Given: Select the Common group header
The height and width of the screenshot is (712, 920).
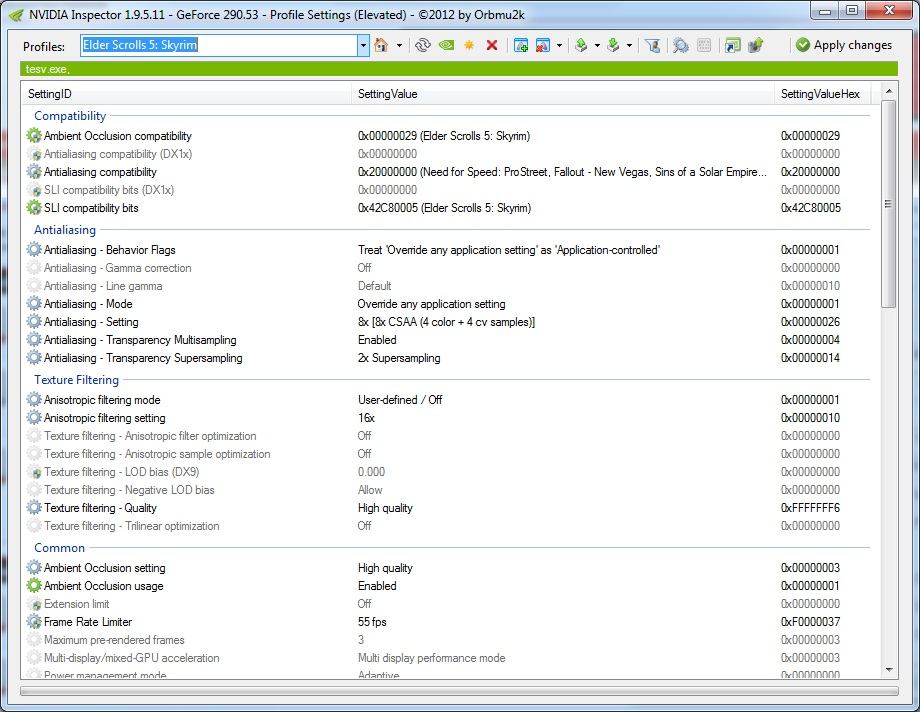Looking at the screenshot, I should pyautogui.click(x=59, y=548).
